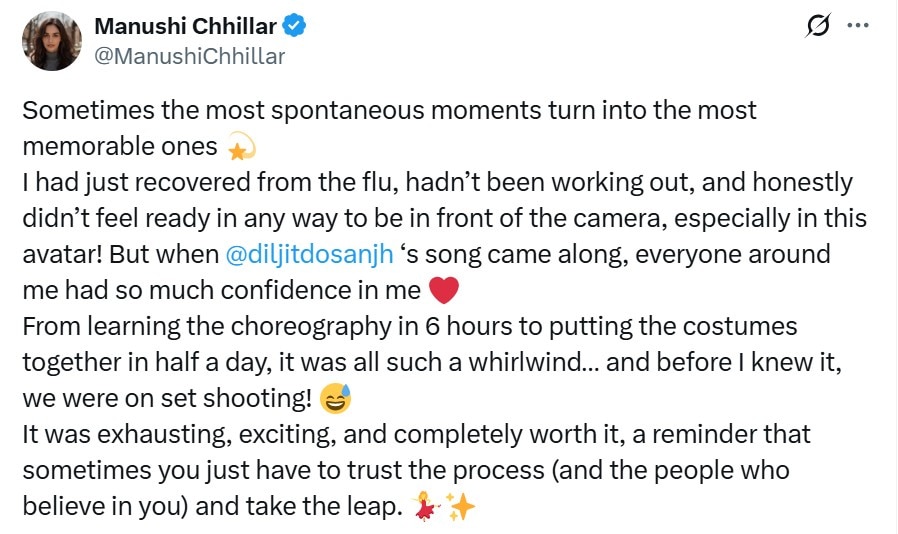The image size is (898, 534).
Task: Click Manushi Chhillar's profile picture
Action: 51,41
